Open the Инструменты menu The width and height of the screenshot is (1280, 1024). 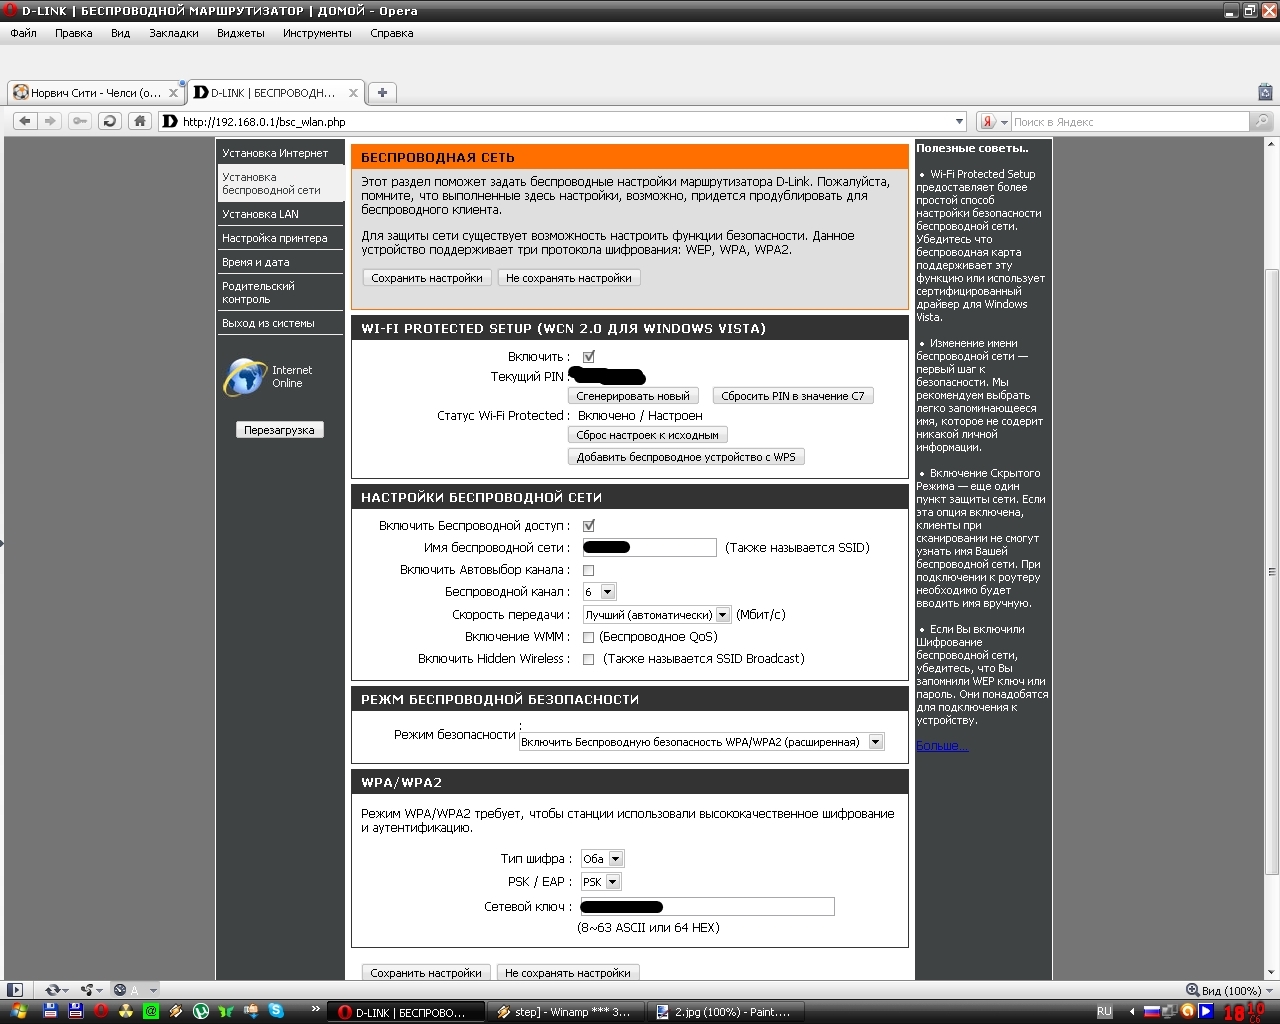click(317, 33)
